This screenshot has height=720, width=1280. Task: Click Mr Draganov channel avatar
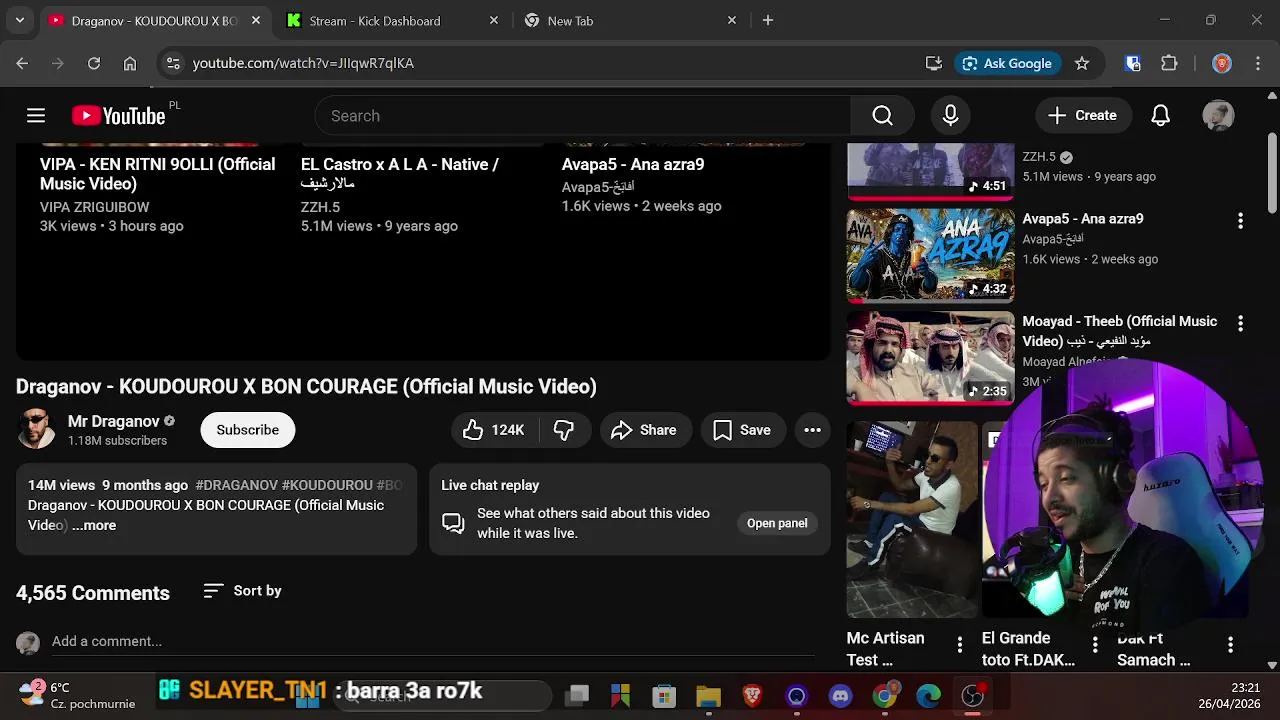click(37, 430)
